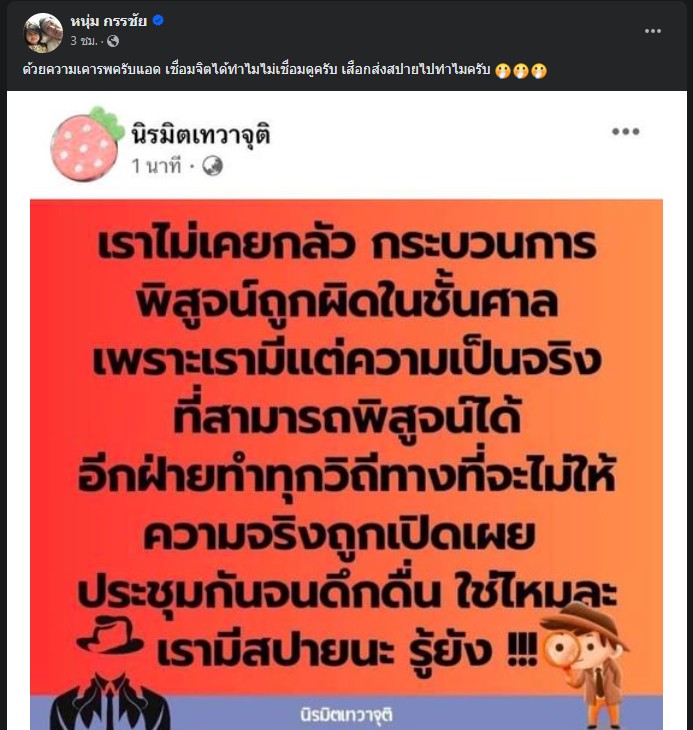
Task: Click the globe icon beside 1 นาที
Action: (x=212, y=166)
